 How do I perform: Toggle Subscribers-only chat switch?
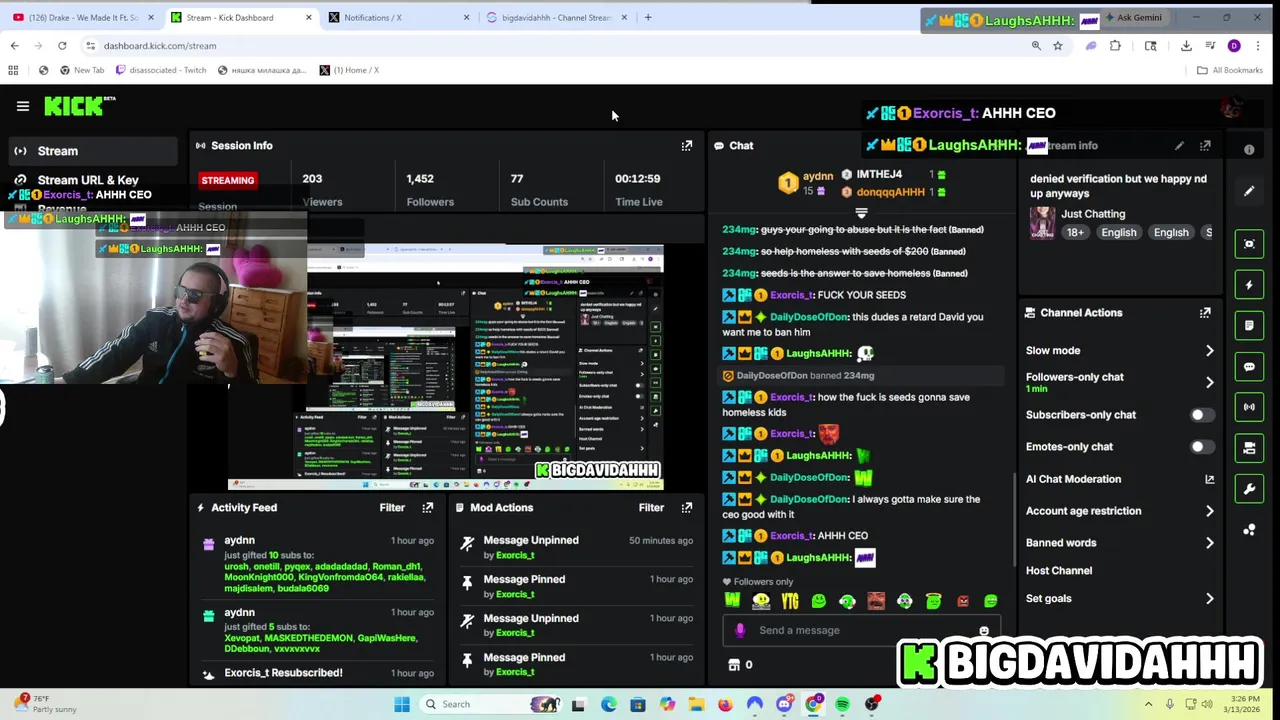[1203, 415]
